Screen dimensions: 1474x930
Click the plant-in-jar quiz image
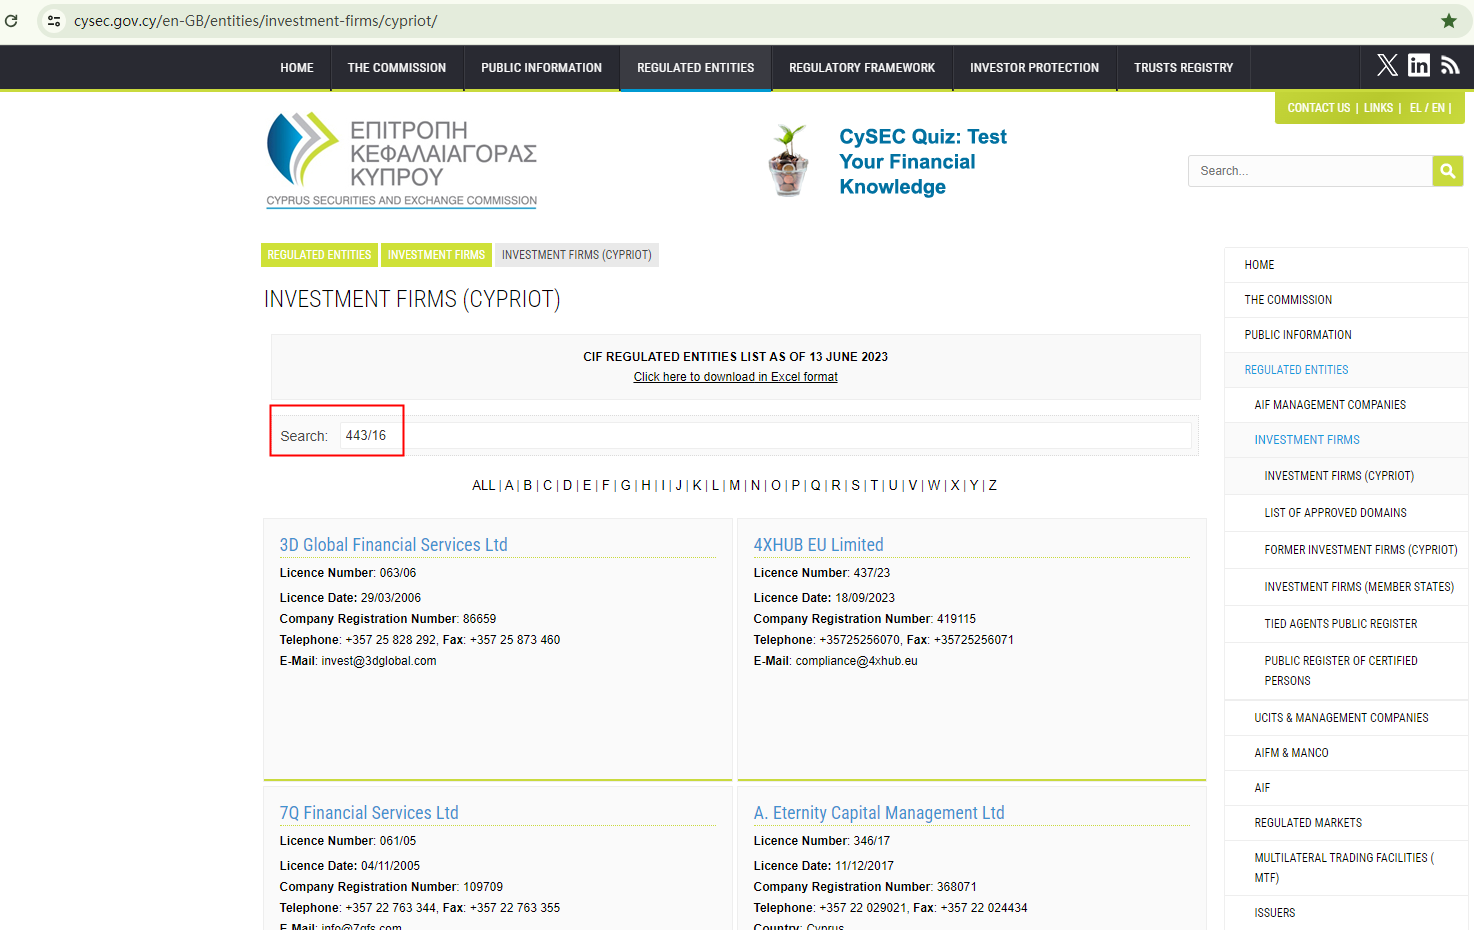click(x=789, y=160)
